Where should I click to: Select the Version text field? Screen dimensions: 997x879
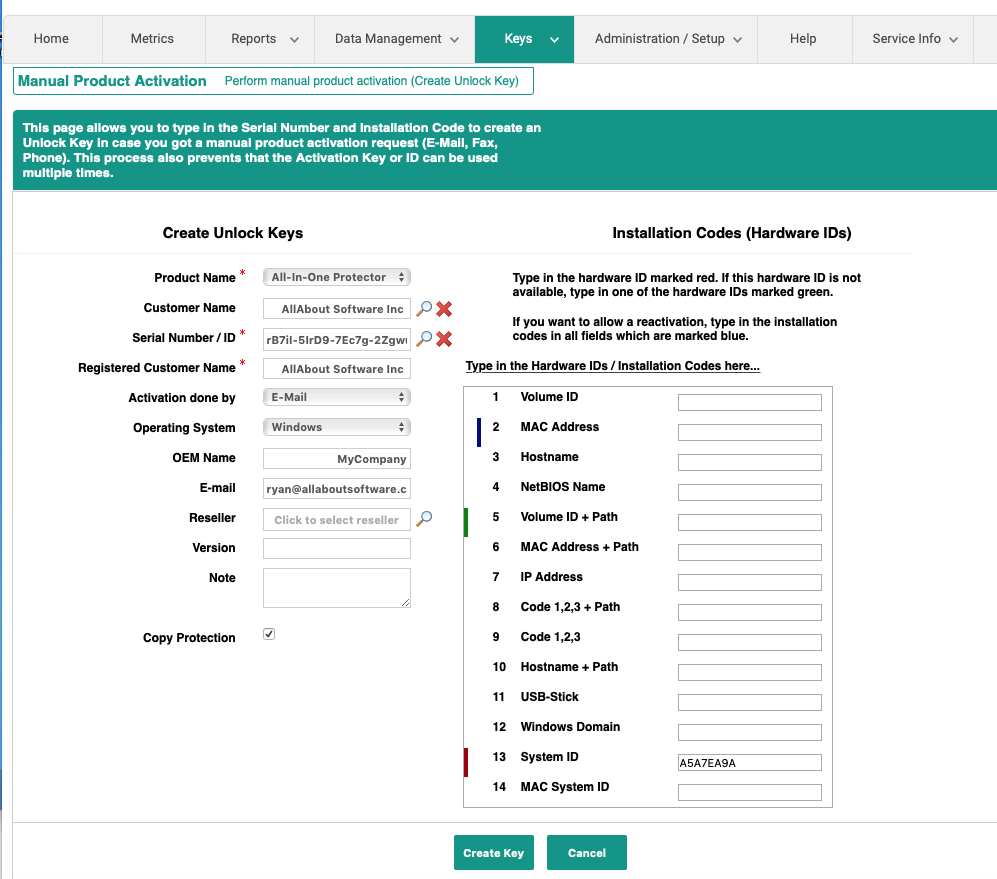coord(336,548)
